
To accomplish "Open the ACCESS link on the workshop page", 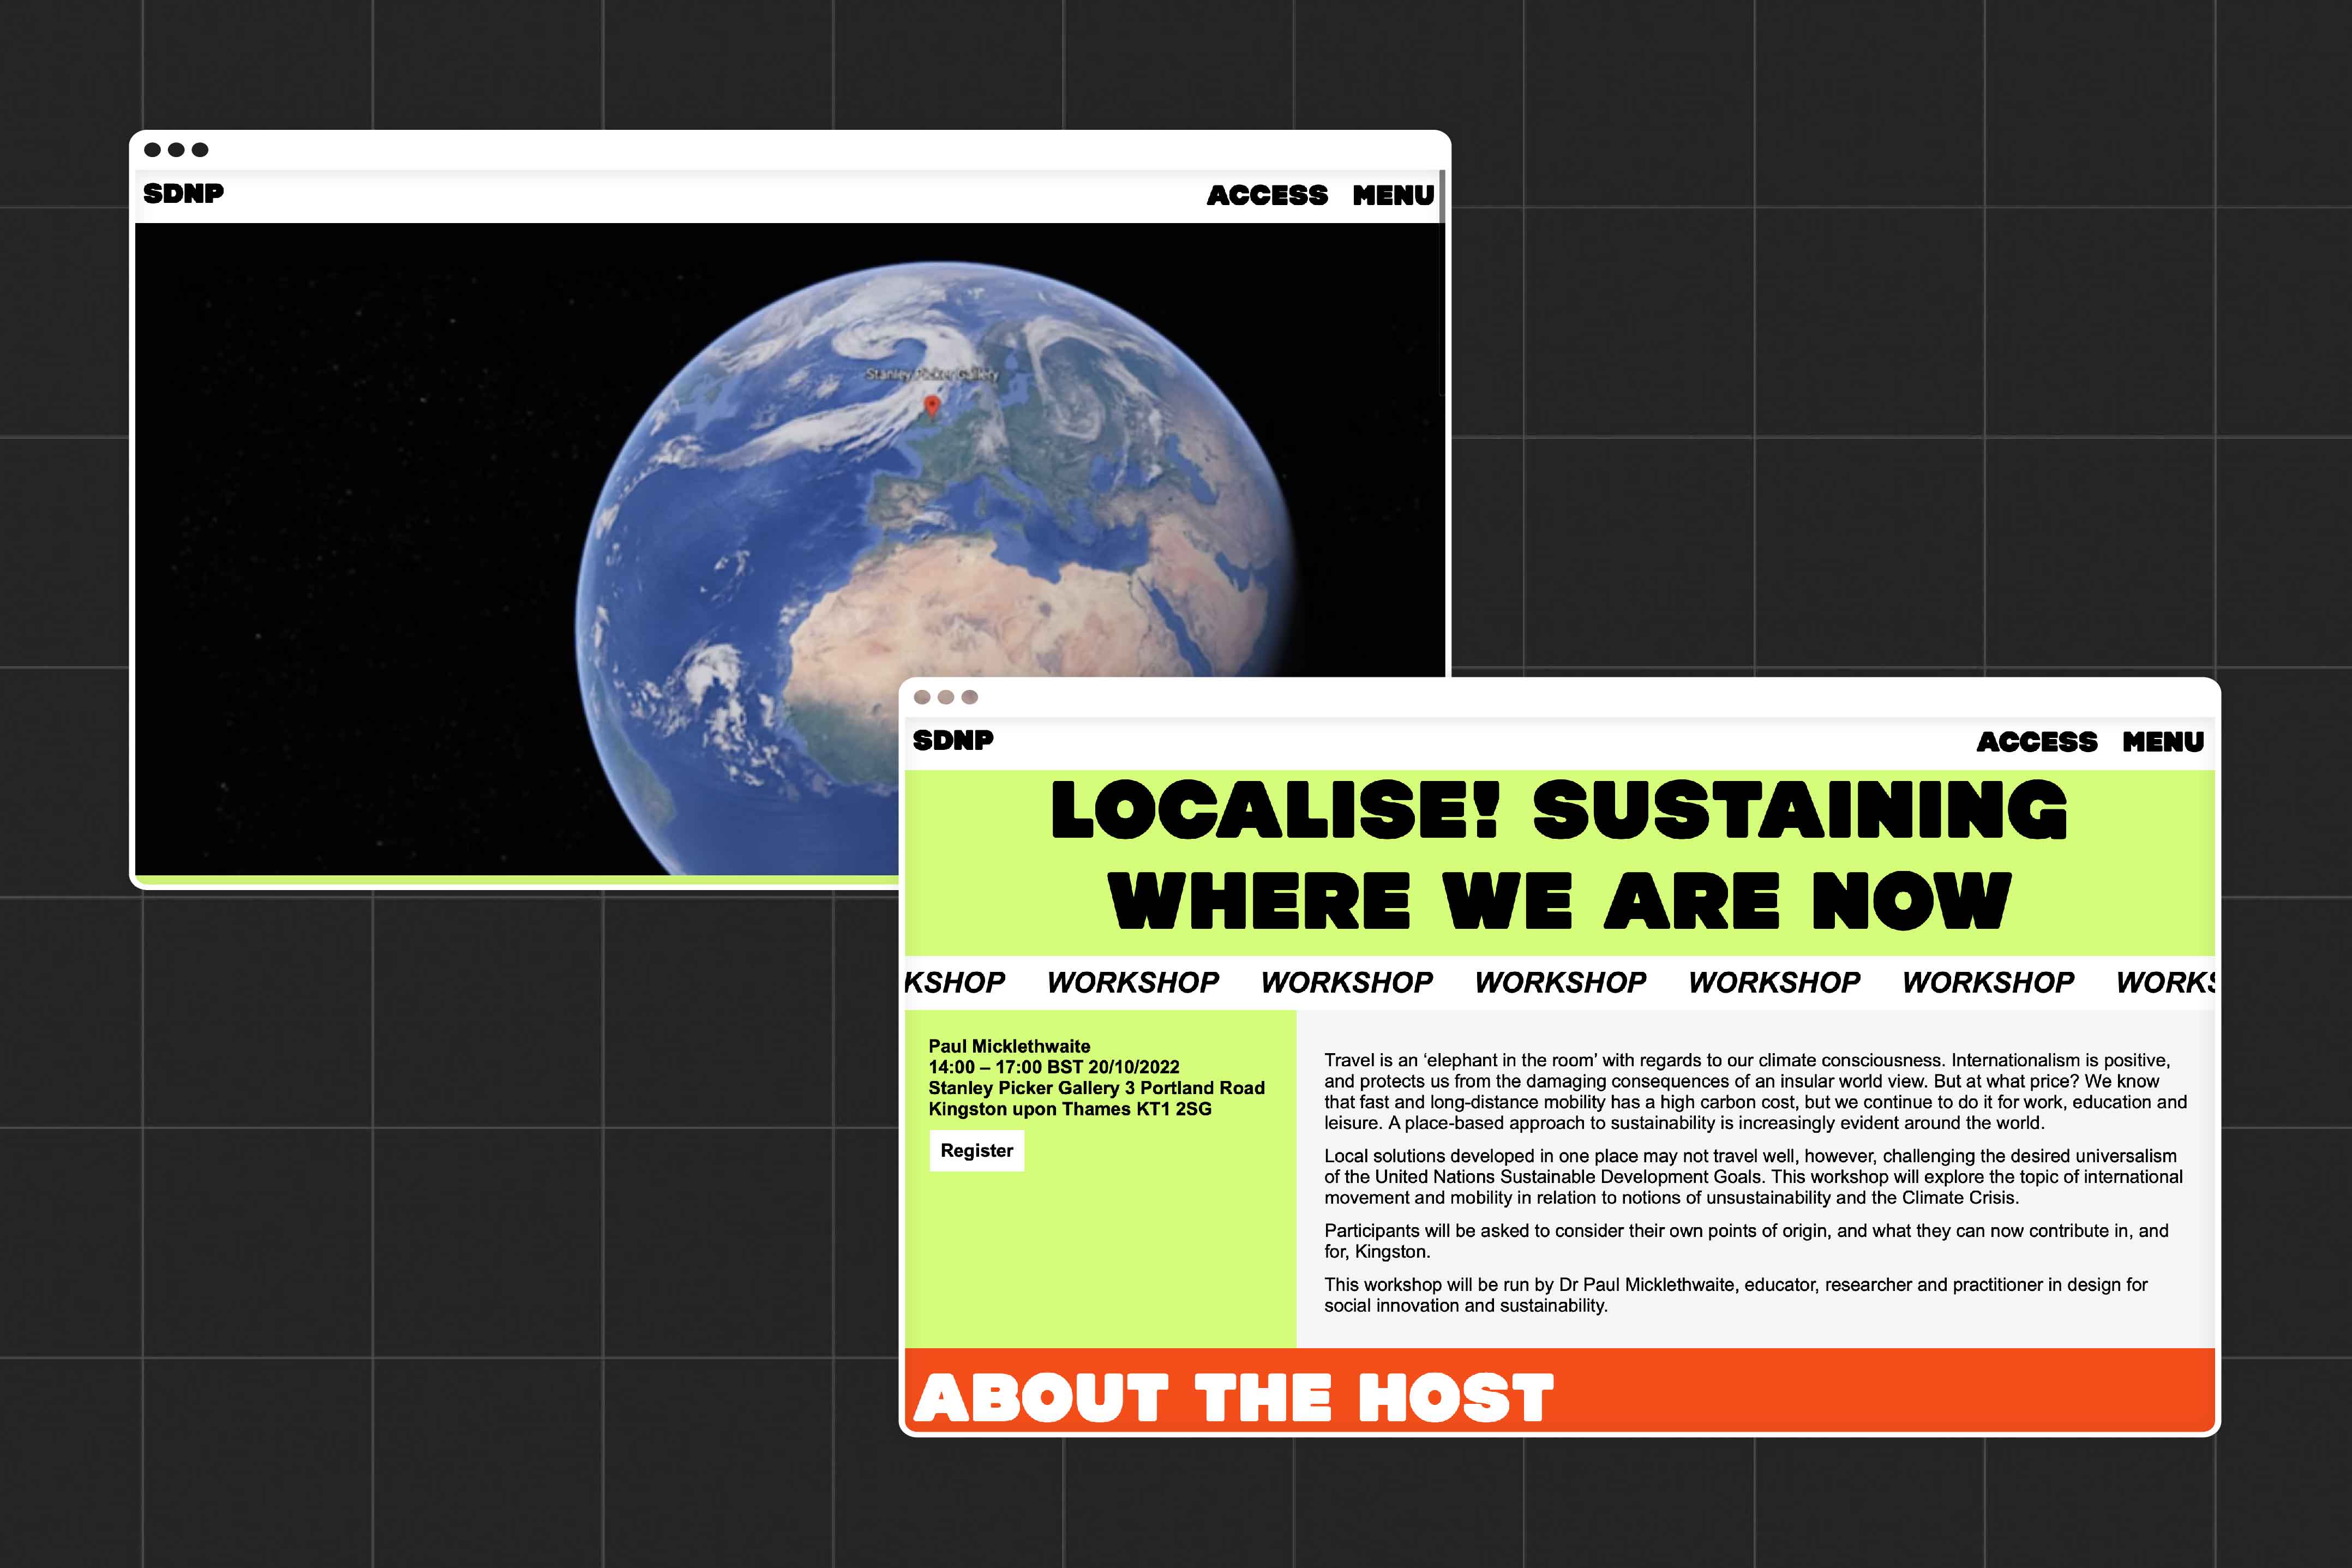I will (2037, 741).
